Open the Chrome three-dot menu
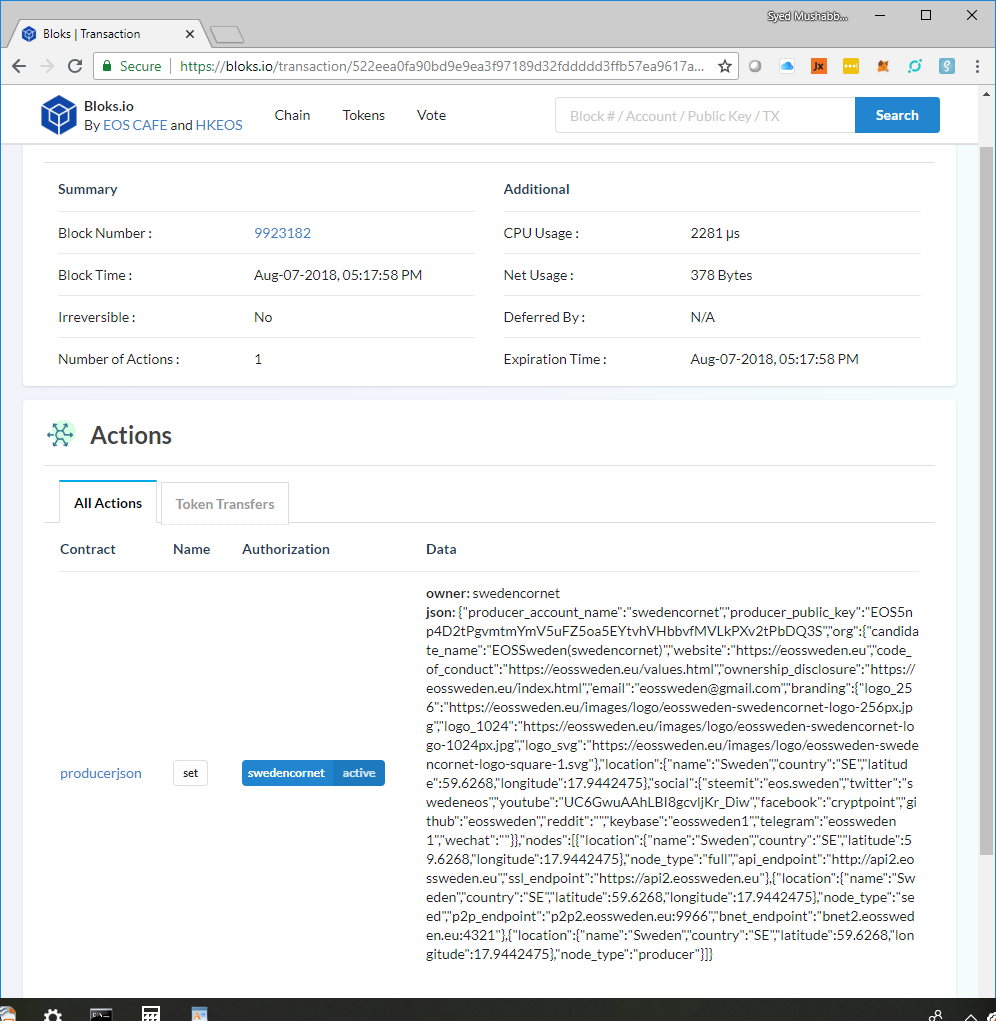996x1021 pixels. pyautogui.click(x=977, y=66)
